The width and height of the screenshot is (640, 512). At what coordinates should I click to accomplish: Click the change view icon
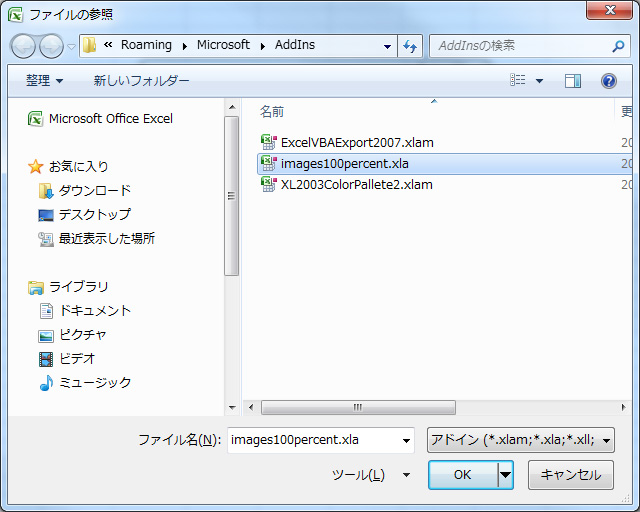pos(517,81)
